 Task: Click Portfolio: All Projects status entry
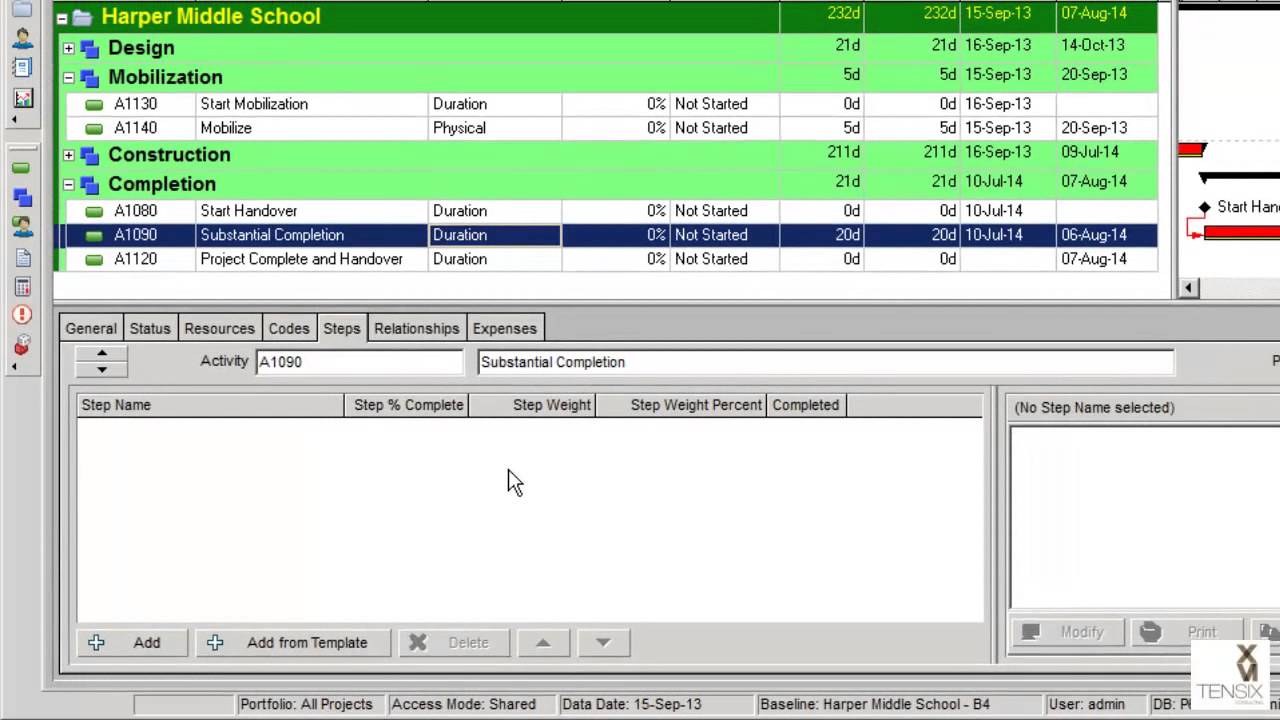(306, 704)
